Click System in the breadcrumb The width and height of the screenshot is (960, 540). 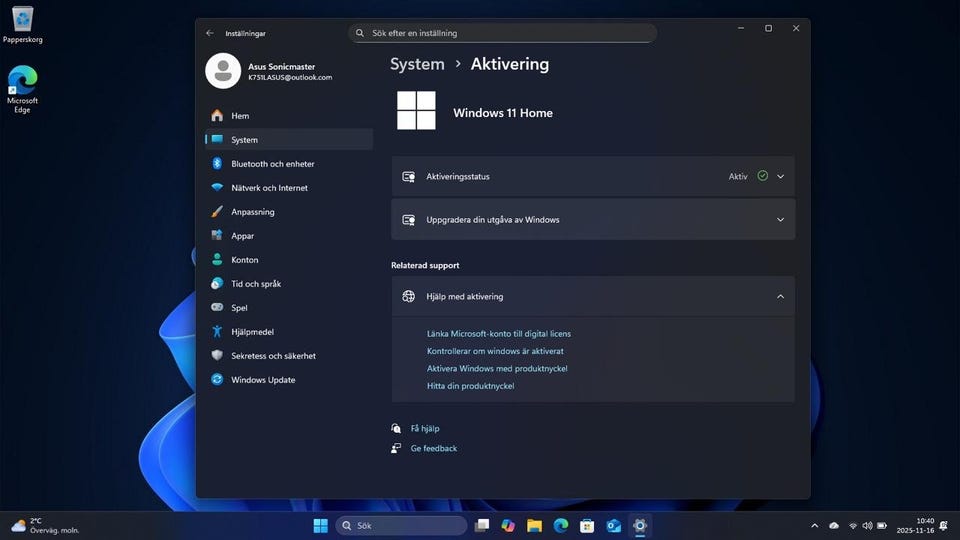pyautogui.click(x=417, y=64)
